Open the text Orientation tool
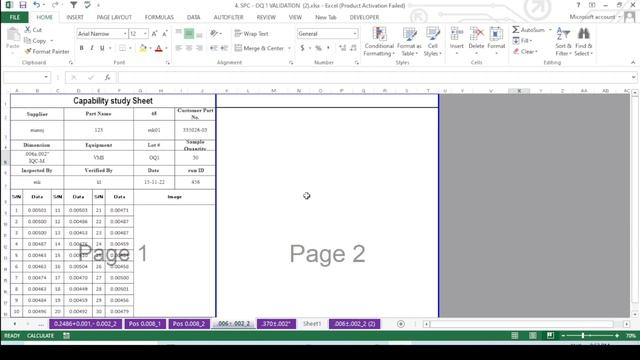Viewport: 640px width, 360px height. pyautogui.click(x=215, y=33)
